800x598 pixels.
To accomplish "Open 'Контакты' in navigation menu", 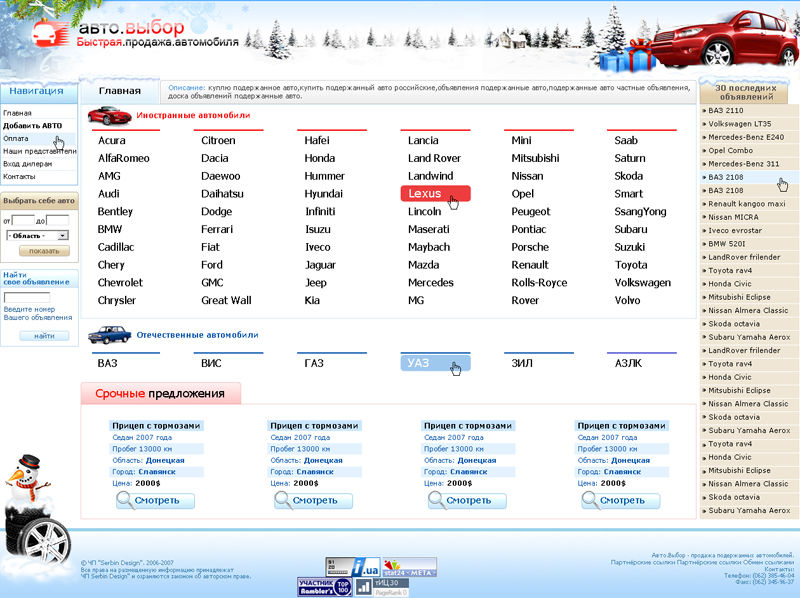I will tap(19, 177).
